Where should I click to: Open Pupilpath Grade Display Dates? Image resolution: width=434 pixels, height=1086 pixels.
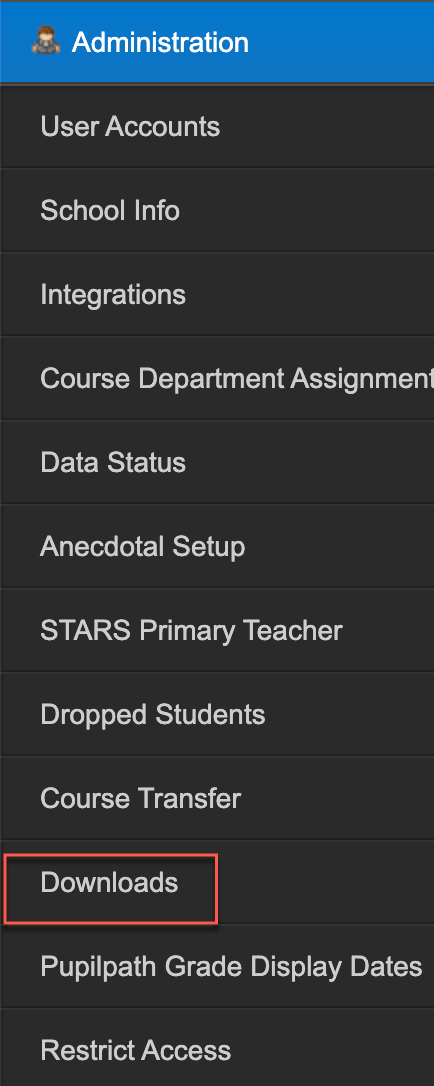pyautogui.click(x=217, y=966)
